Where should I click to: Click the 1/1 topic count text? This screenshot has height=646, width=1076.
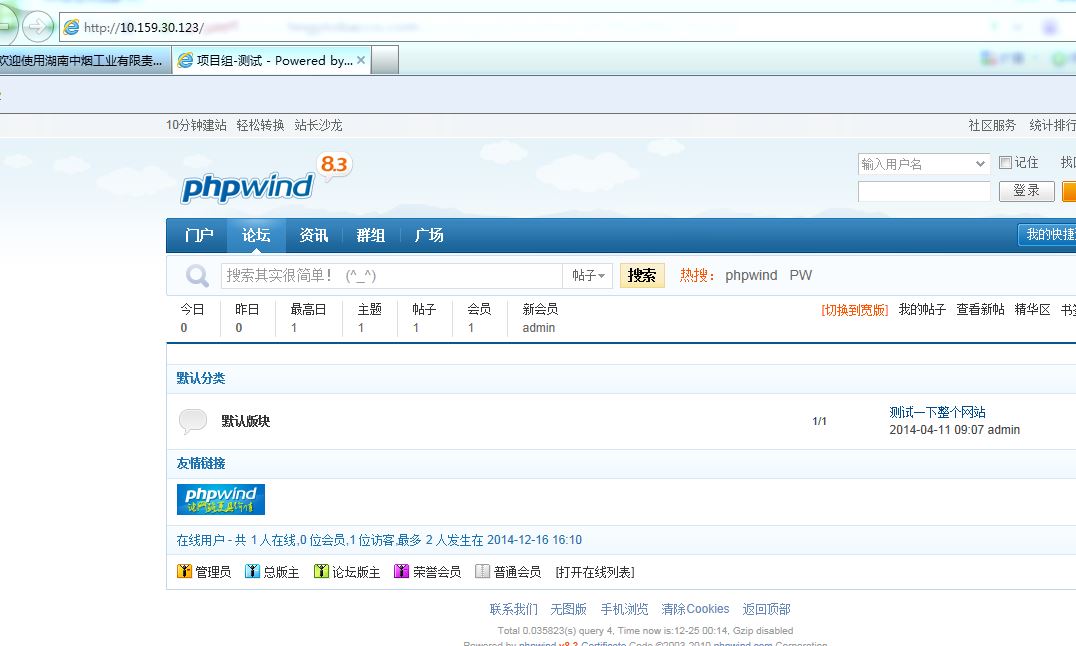tap(819, 421)
